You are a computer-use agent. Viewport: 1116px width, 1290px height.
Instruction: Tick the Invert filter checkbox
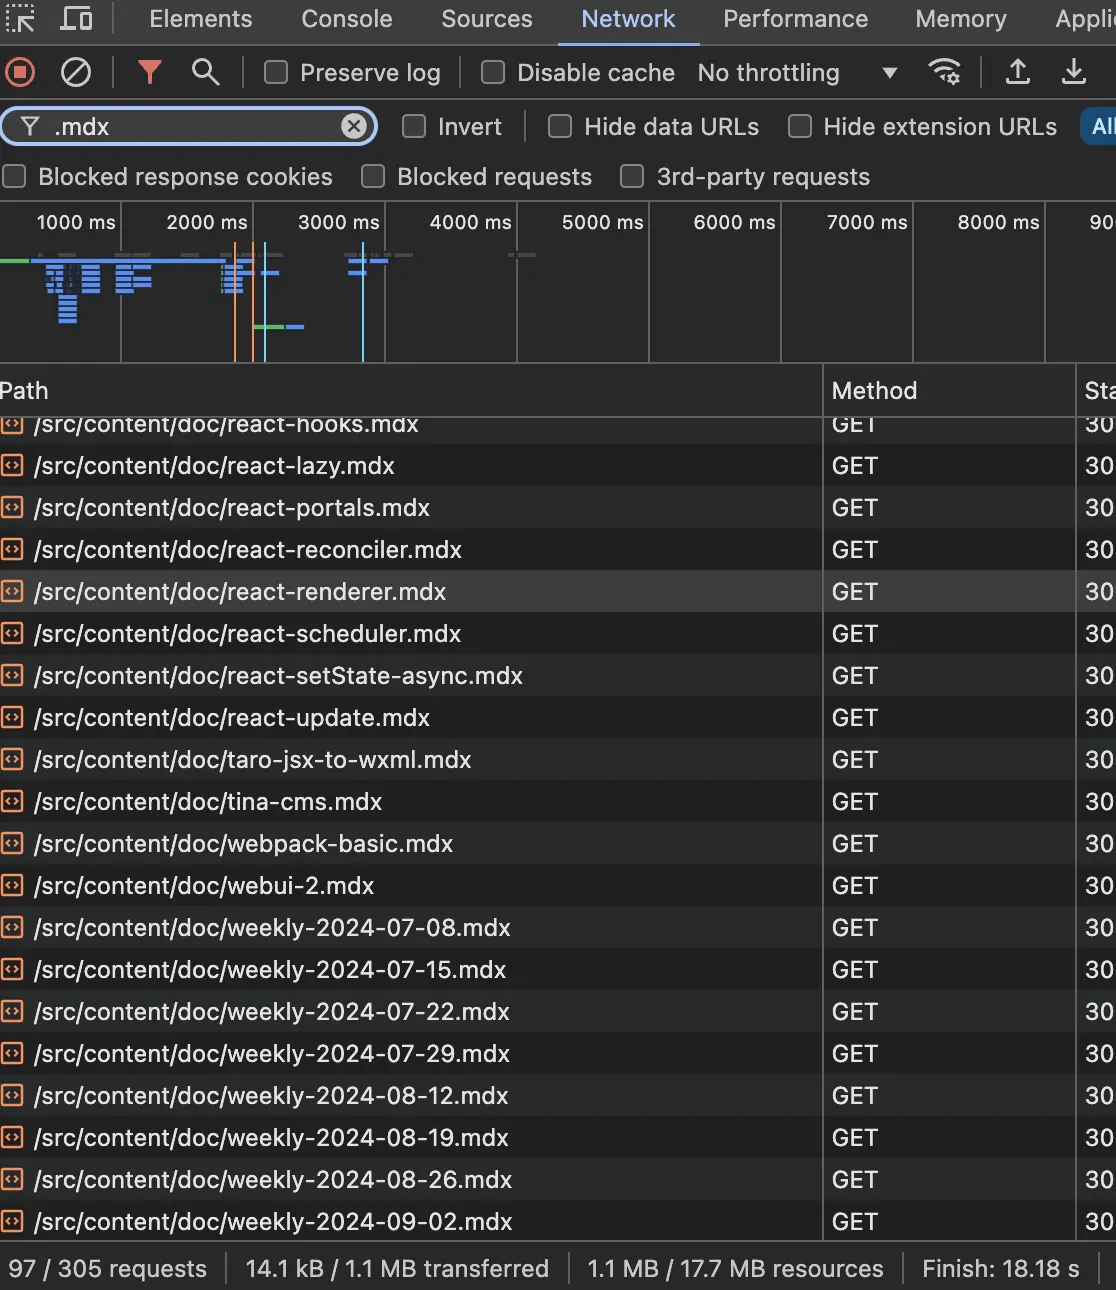(414, 127)
